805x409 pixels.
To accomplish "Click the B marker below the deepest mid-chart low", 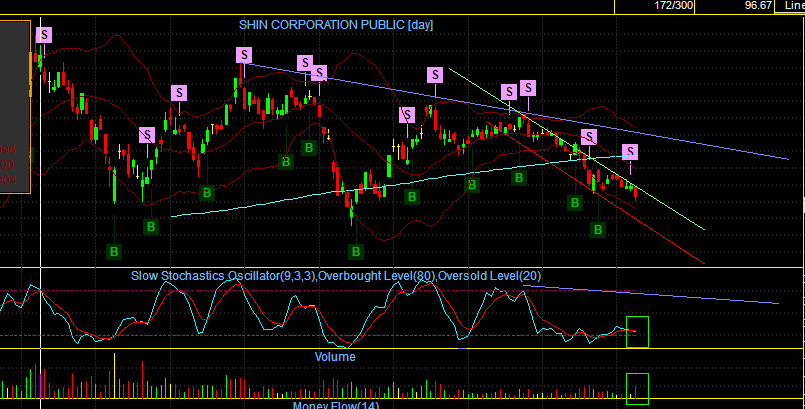I will [356, 252].
